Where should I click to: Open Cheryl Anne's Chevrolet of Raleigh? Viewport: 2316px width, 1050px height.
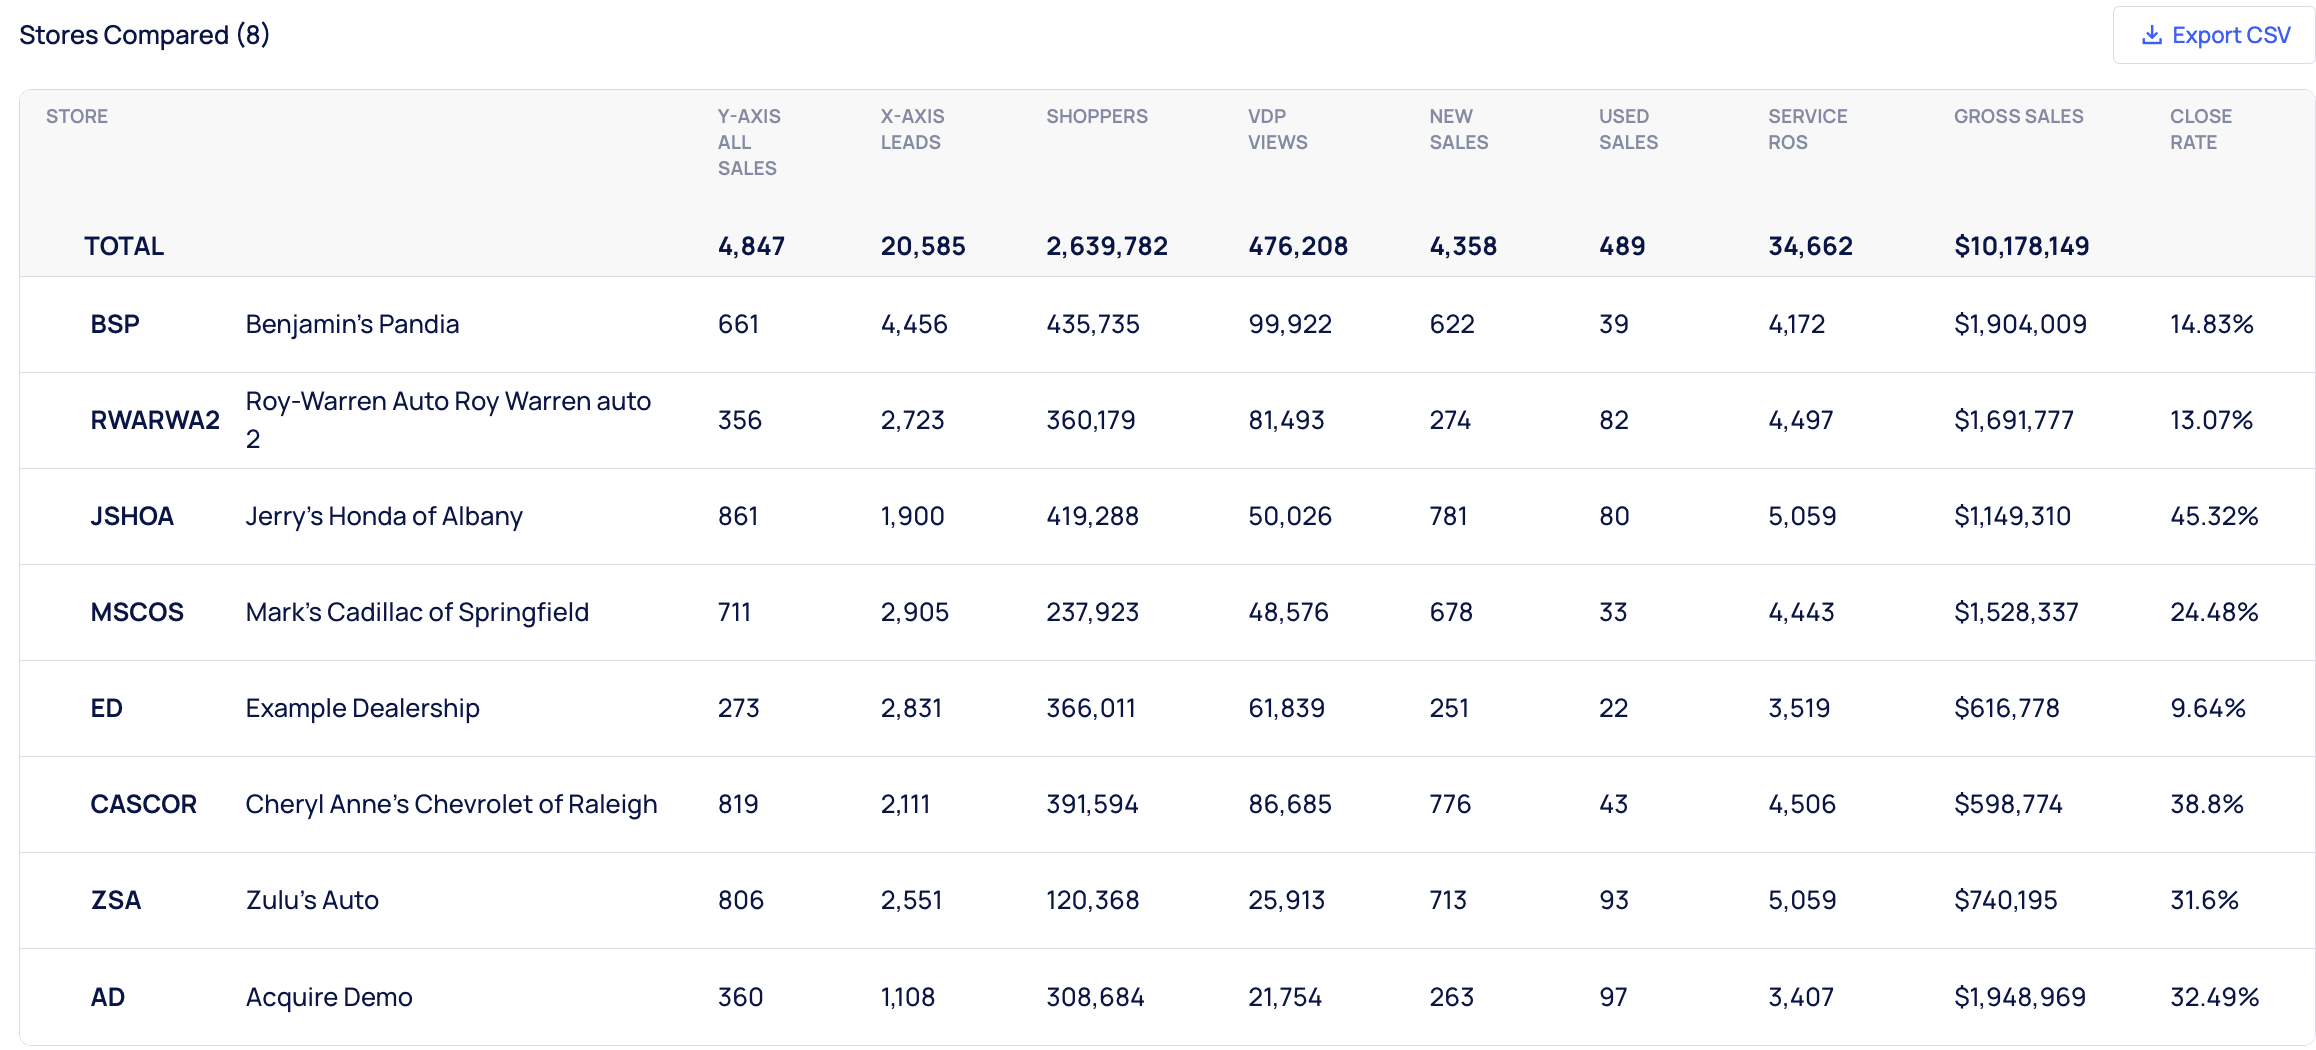(x=451, y=804)
